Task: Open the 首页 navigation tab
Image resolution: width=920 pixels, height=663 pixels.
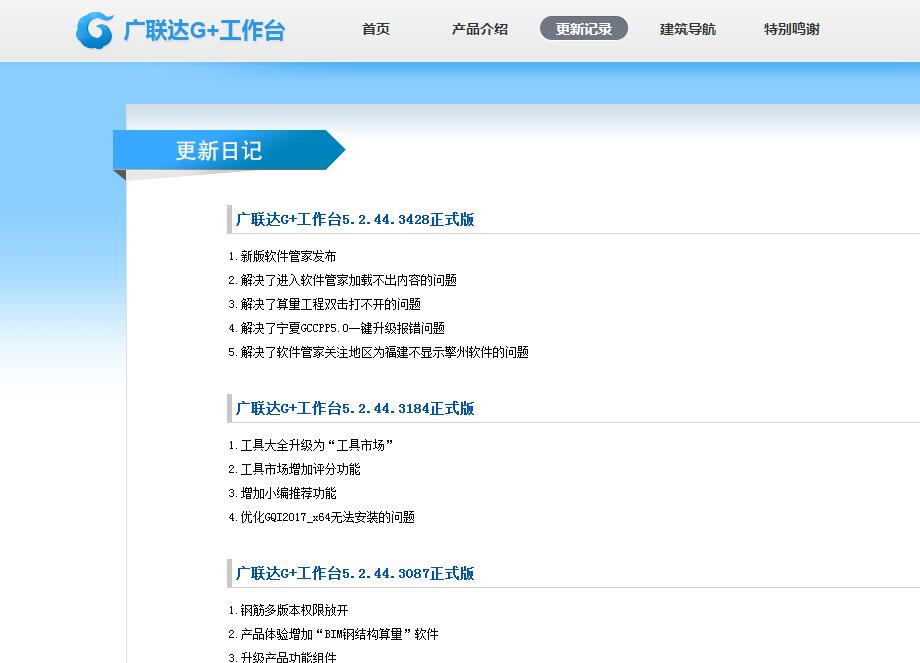Action: point(376,29)
